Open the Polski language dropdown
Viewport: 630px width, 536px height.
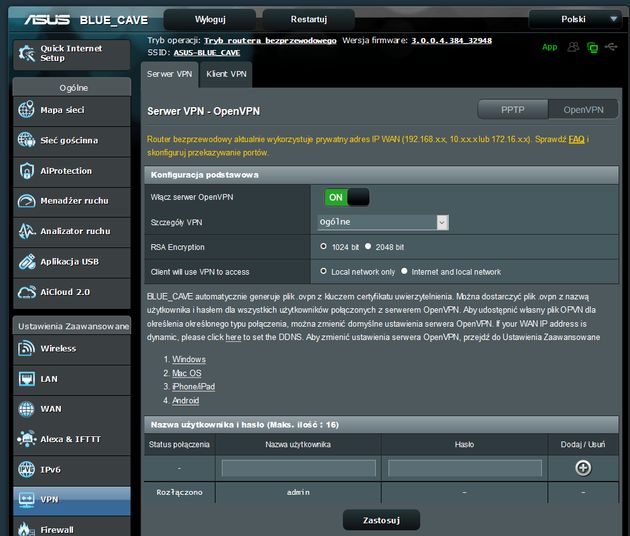coord(575,19)
